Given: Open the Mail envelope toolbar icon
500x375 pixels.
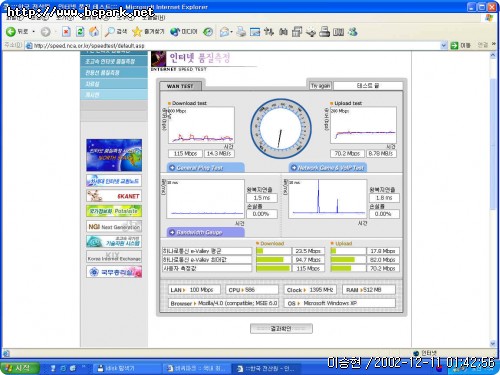Looking at the screenshot, I should pyautogui.click(x=225, y=32).
